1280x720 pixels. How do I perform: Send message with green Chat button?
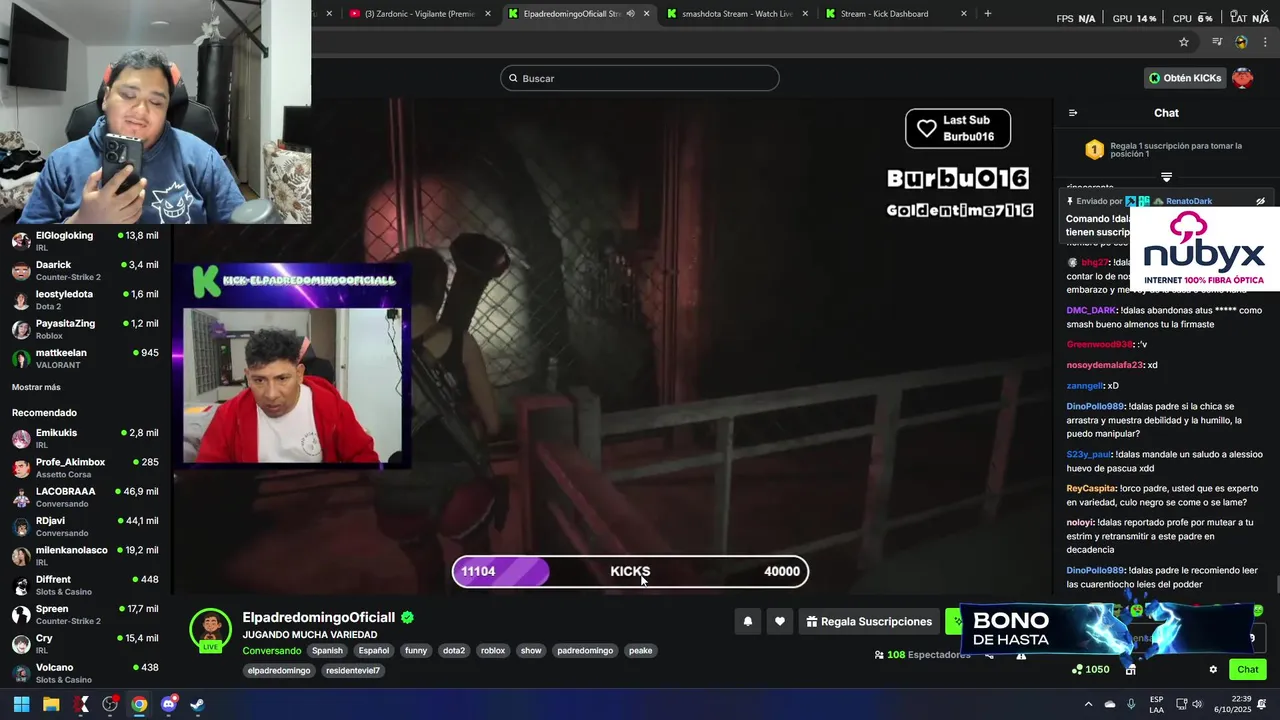(x=1248, y=670)
